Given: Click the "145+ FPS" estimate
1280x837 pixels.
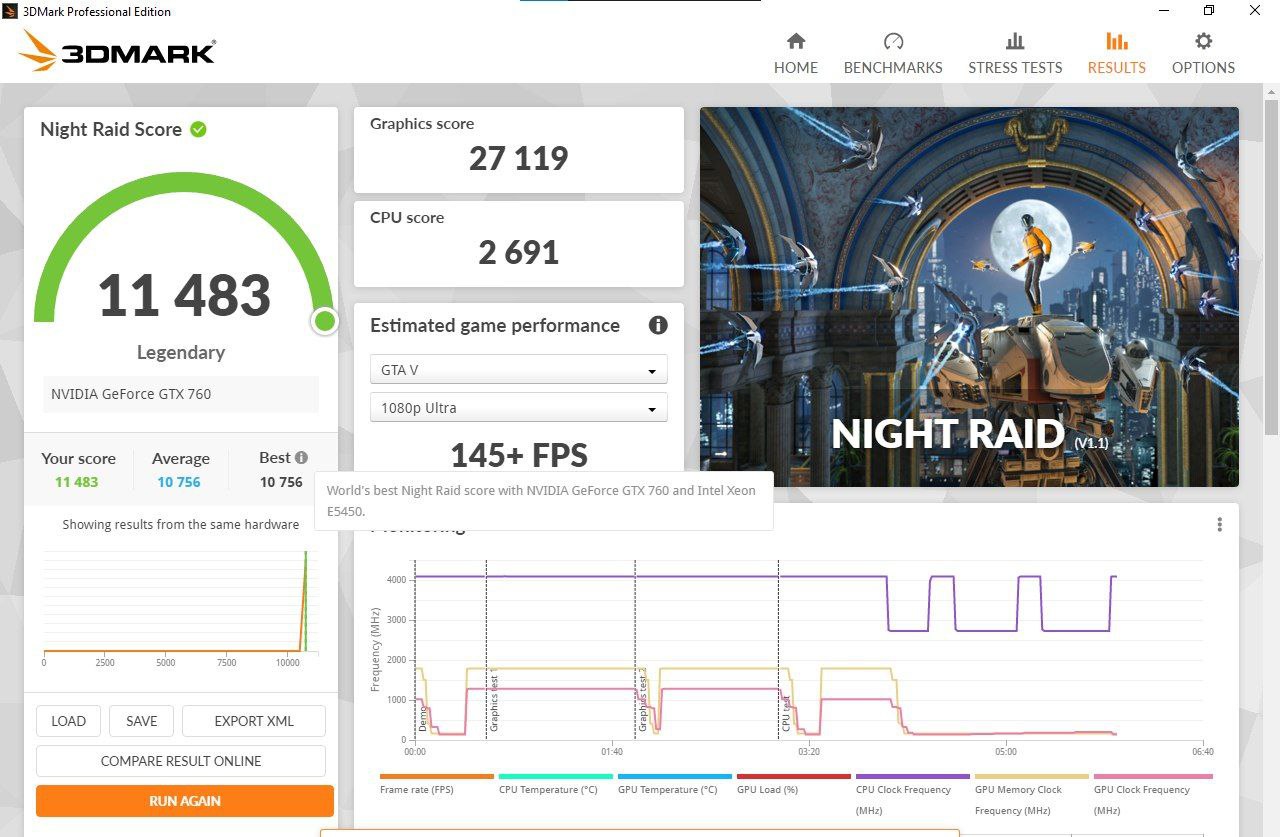Looking at the screenshot, I should click(x=518, y=456).
